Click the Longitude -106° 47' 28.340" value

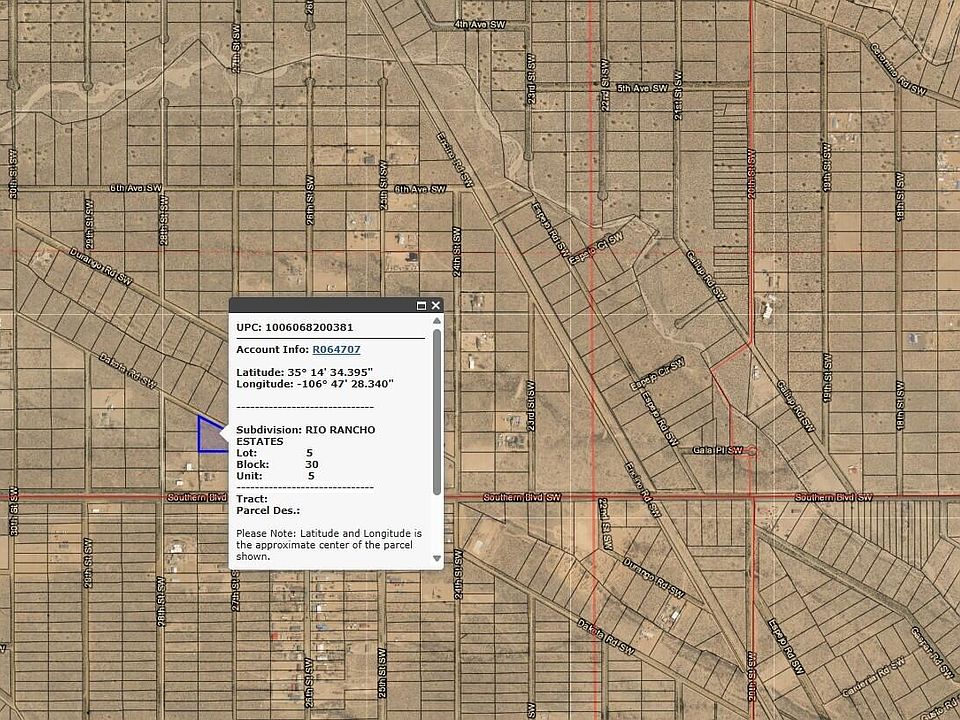pyautogui.click(x=315, y=384)
